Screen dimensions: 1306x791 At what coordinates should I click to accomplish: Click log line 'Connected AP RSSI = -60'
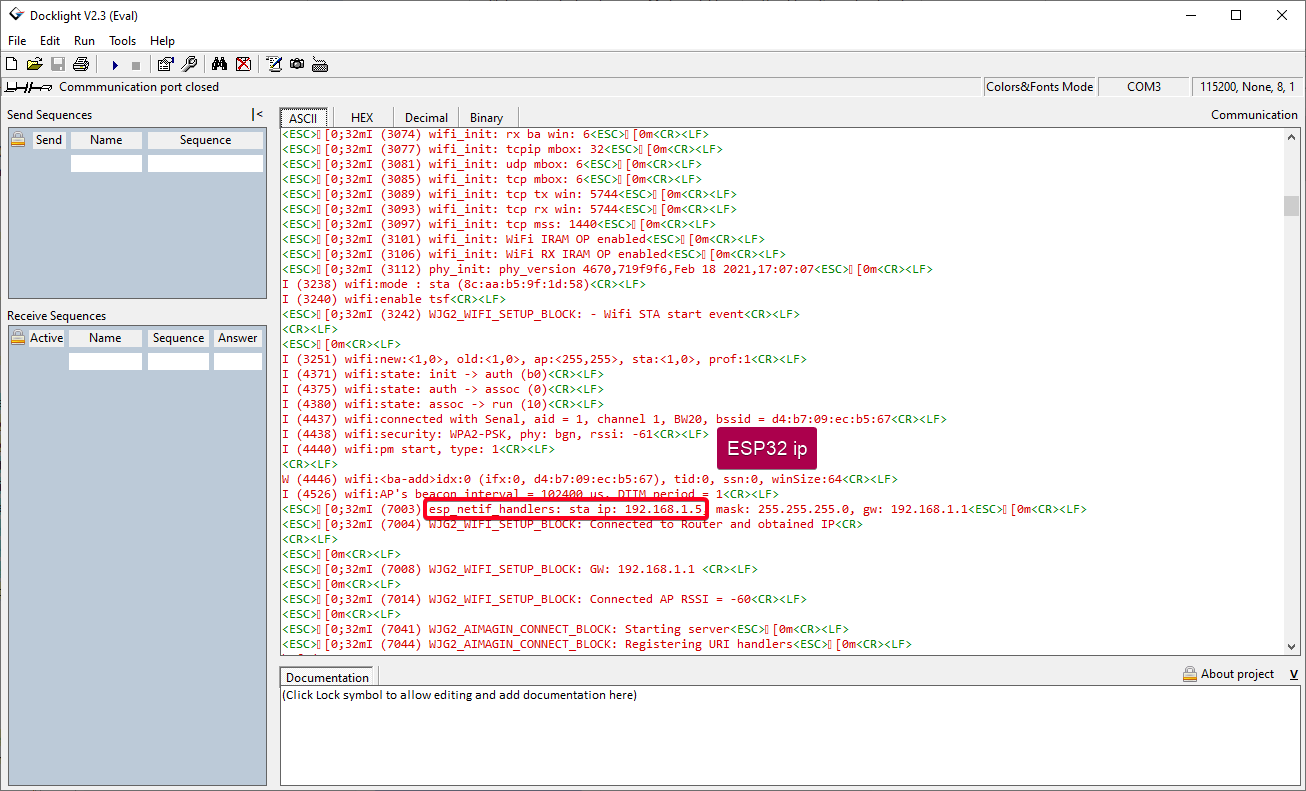tap(544, 599)
